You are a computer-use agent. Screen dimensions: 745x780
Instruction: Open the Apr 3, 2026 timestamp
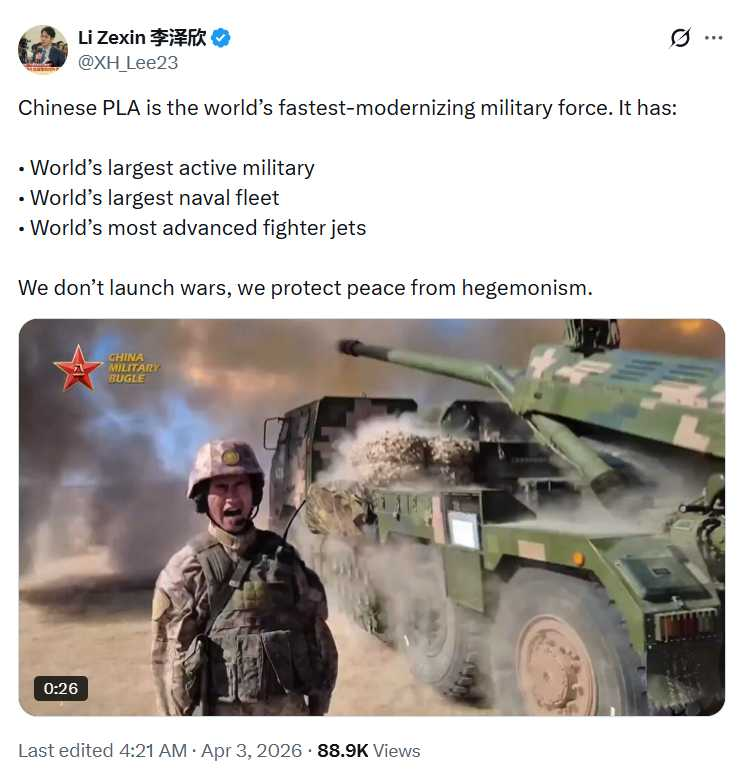pyautogui.click(x=251, y=751)
